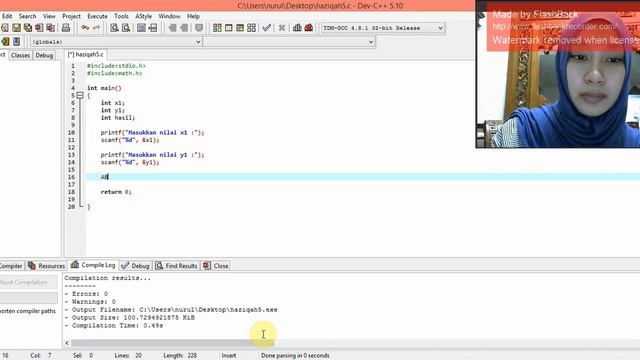The height and width of the screenshot is (360, 640).
Task: Click Compile and Run icon
Action: [x=240, y=28]
